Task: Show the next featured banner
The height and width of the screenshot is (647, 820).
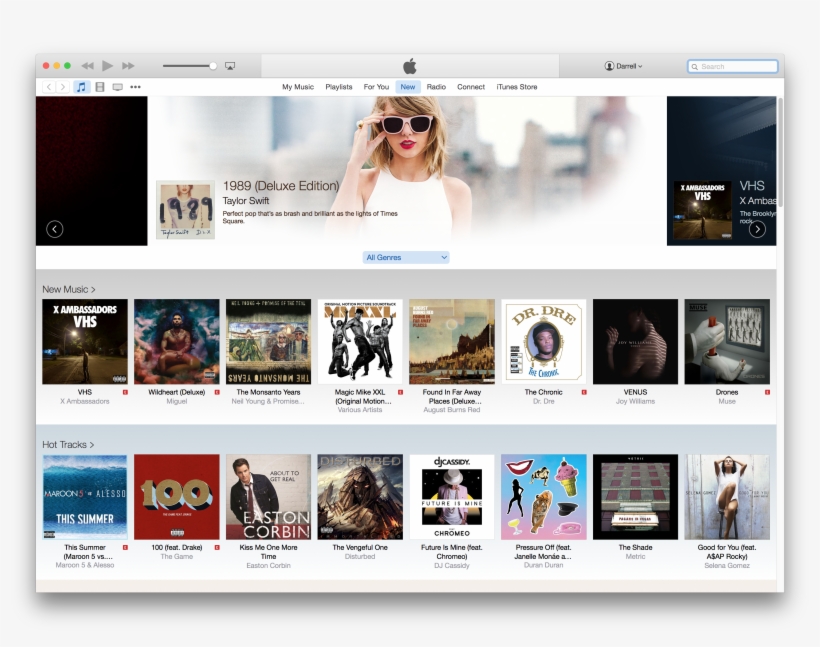Action: click(x=757, y=229)
